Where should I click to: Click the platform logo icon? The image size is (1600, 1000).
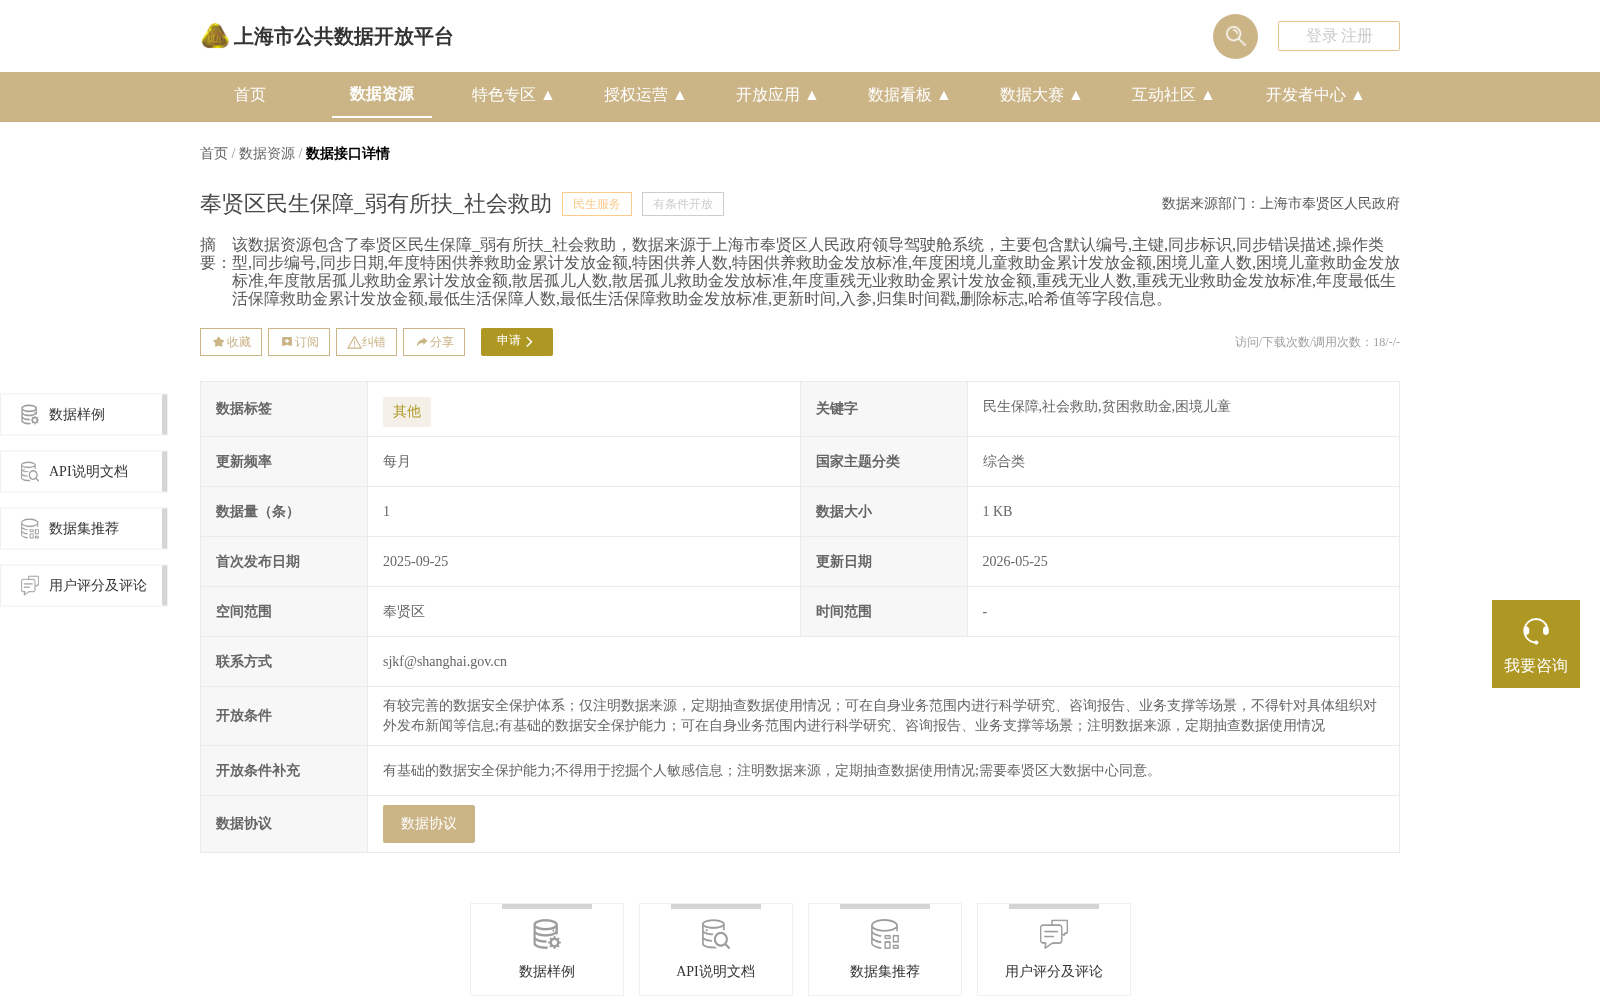pos(215,36)
